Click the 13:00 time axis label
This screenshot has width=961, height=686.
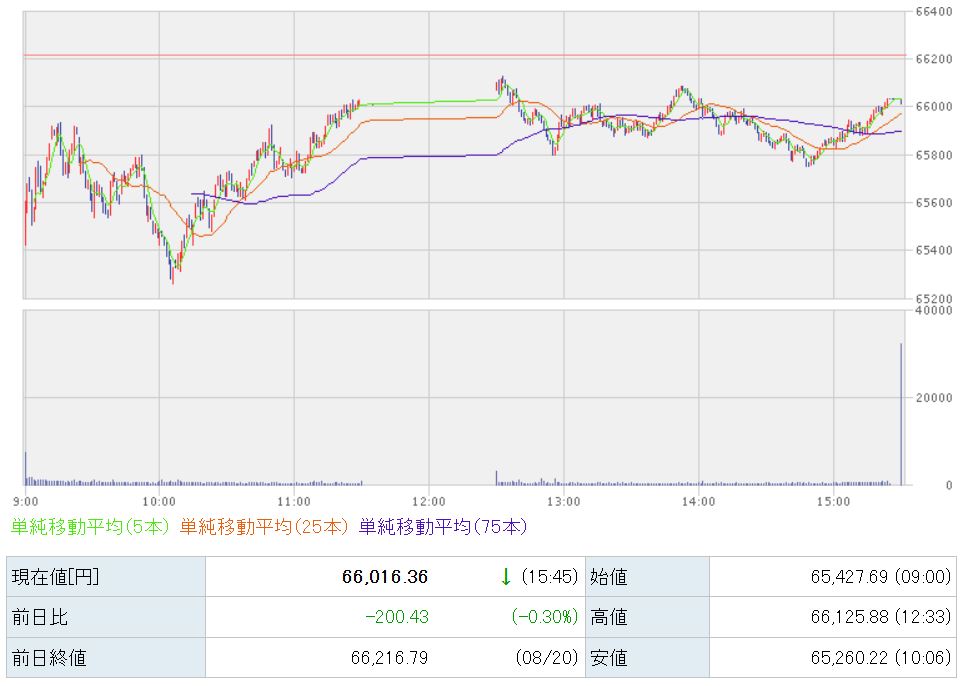[563, 502]
